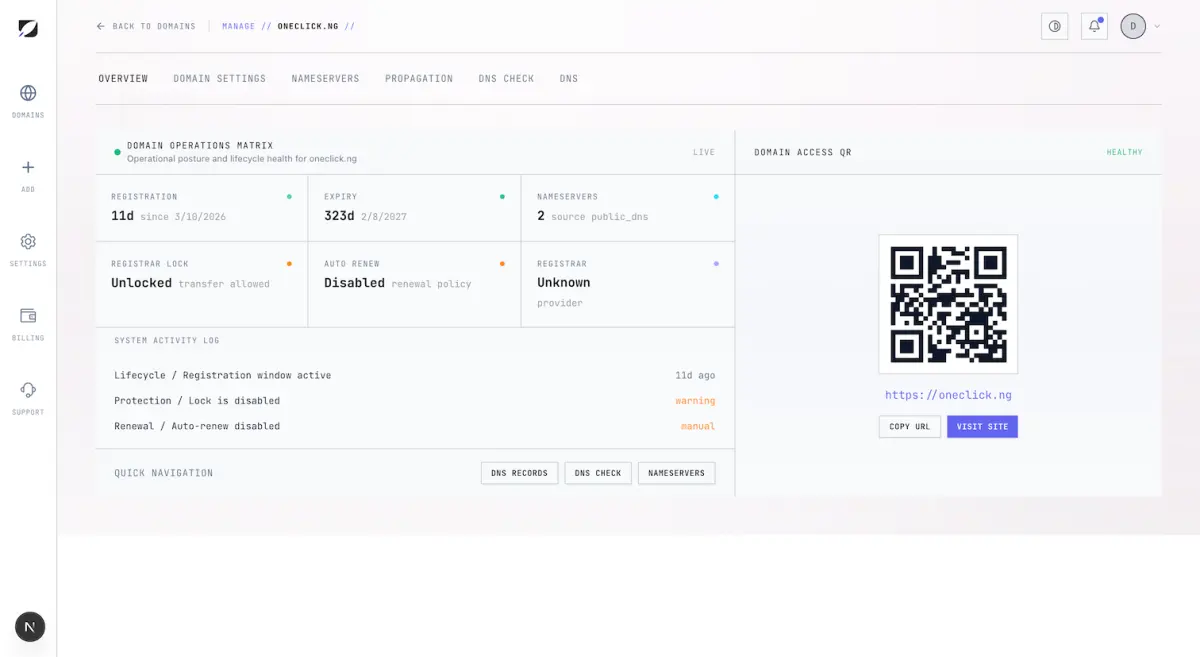1200x657 pixels.
Task: Open the Propagation tab
Action: (419, 78)
